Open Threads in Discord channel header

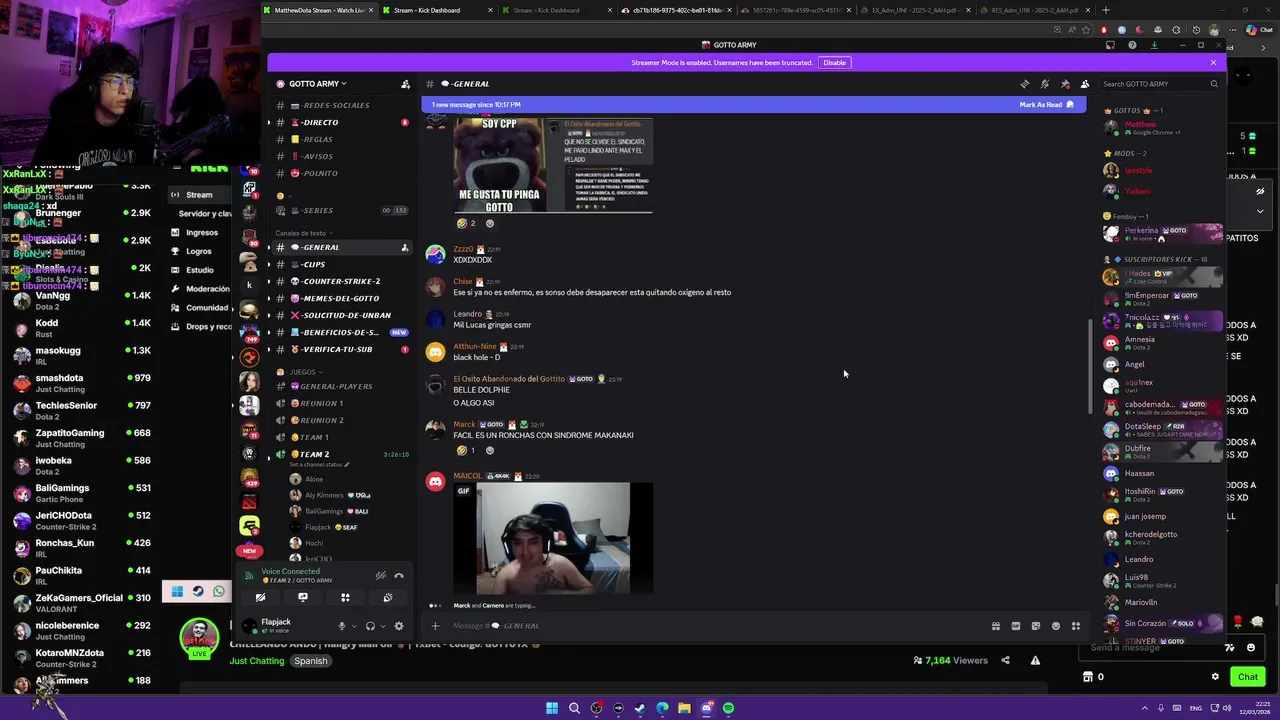tap(1024, 84)
